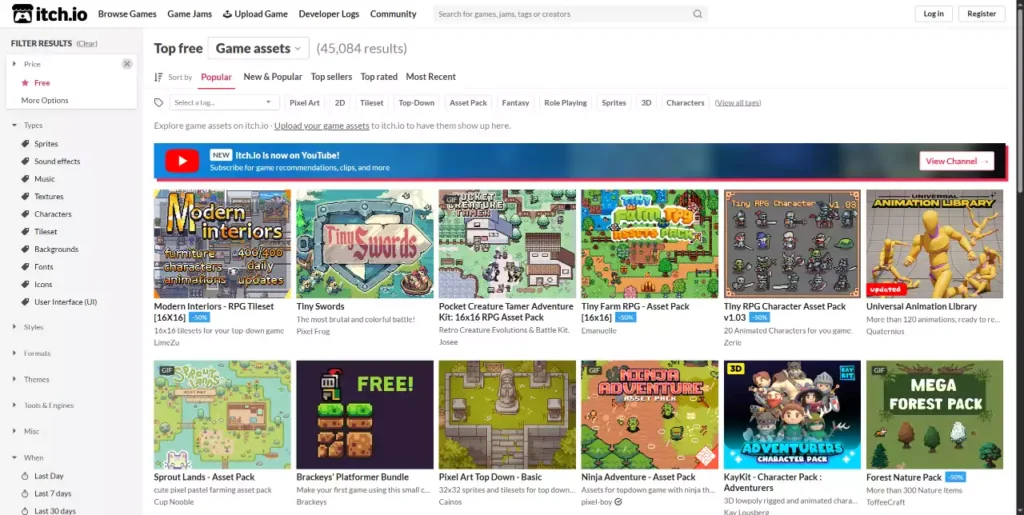The width and height of the screenshot is (1024, 515).
Task: Sort by Most Recent
Action: click(430, 76)
